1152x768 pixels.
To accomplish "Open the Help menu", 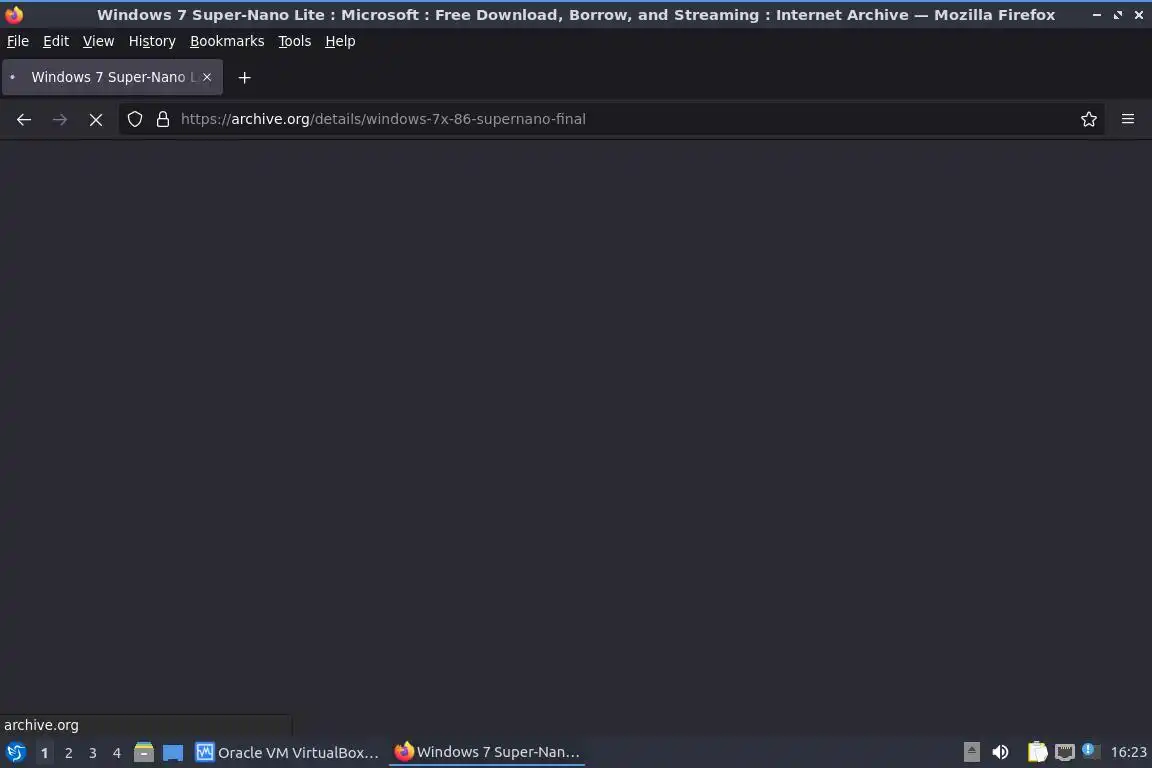I will (x=340, y=41).
